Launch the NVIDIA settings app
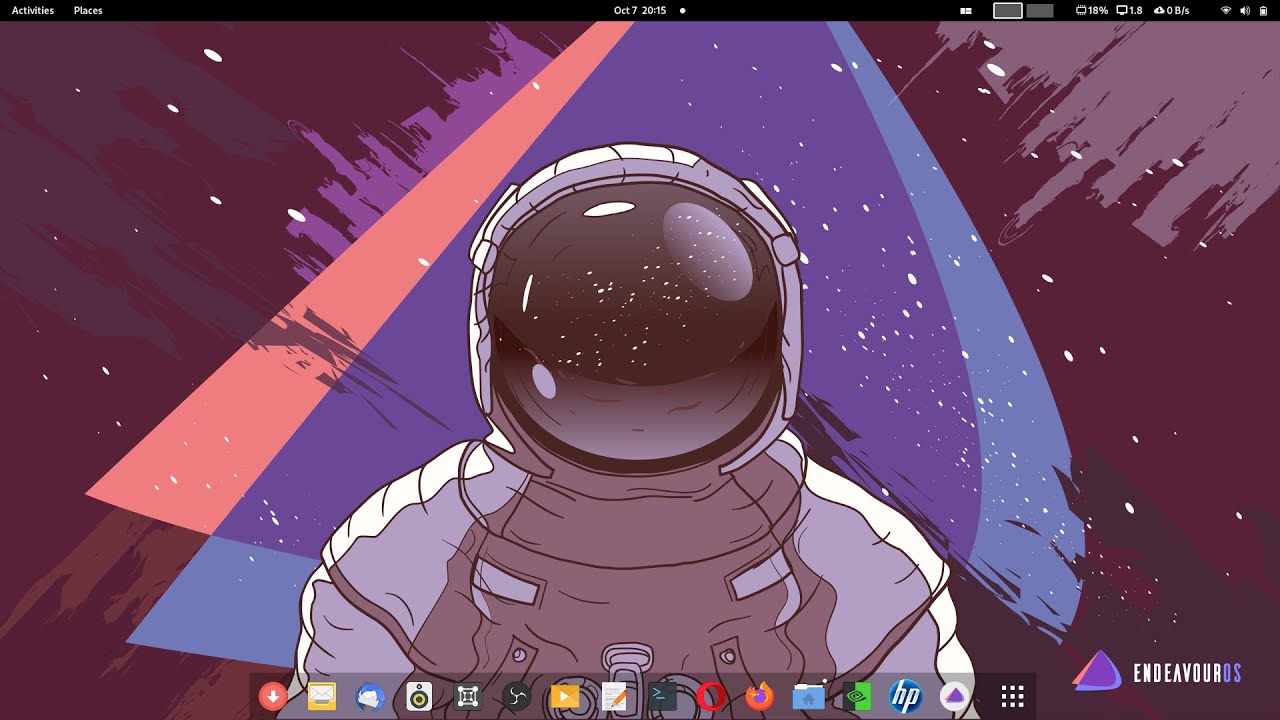This screenshot has width=1280, height=720. point(857,696)
